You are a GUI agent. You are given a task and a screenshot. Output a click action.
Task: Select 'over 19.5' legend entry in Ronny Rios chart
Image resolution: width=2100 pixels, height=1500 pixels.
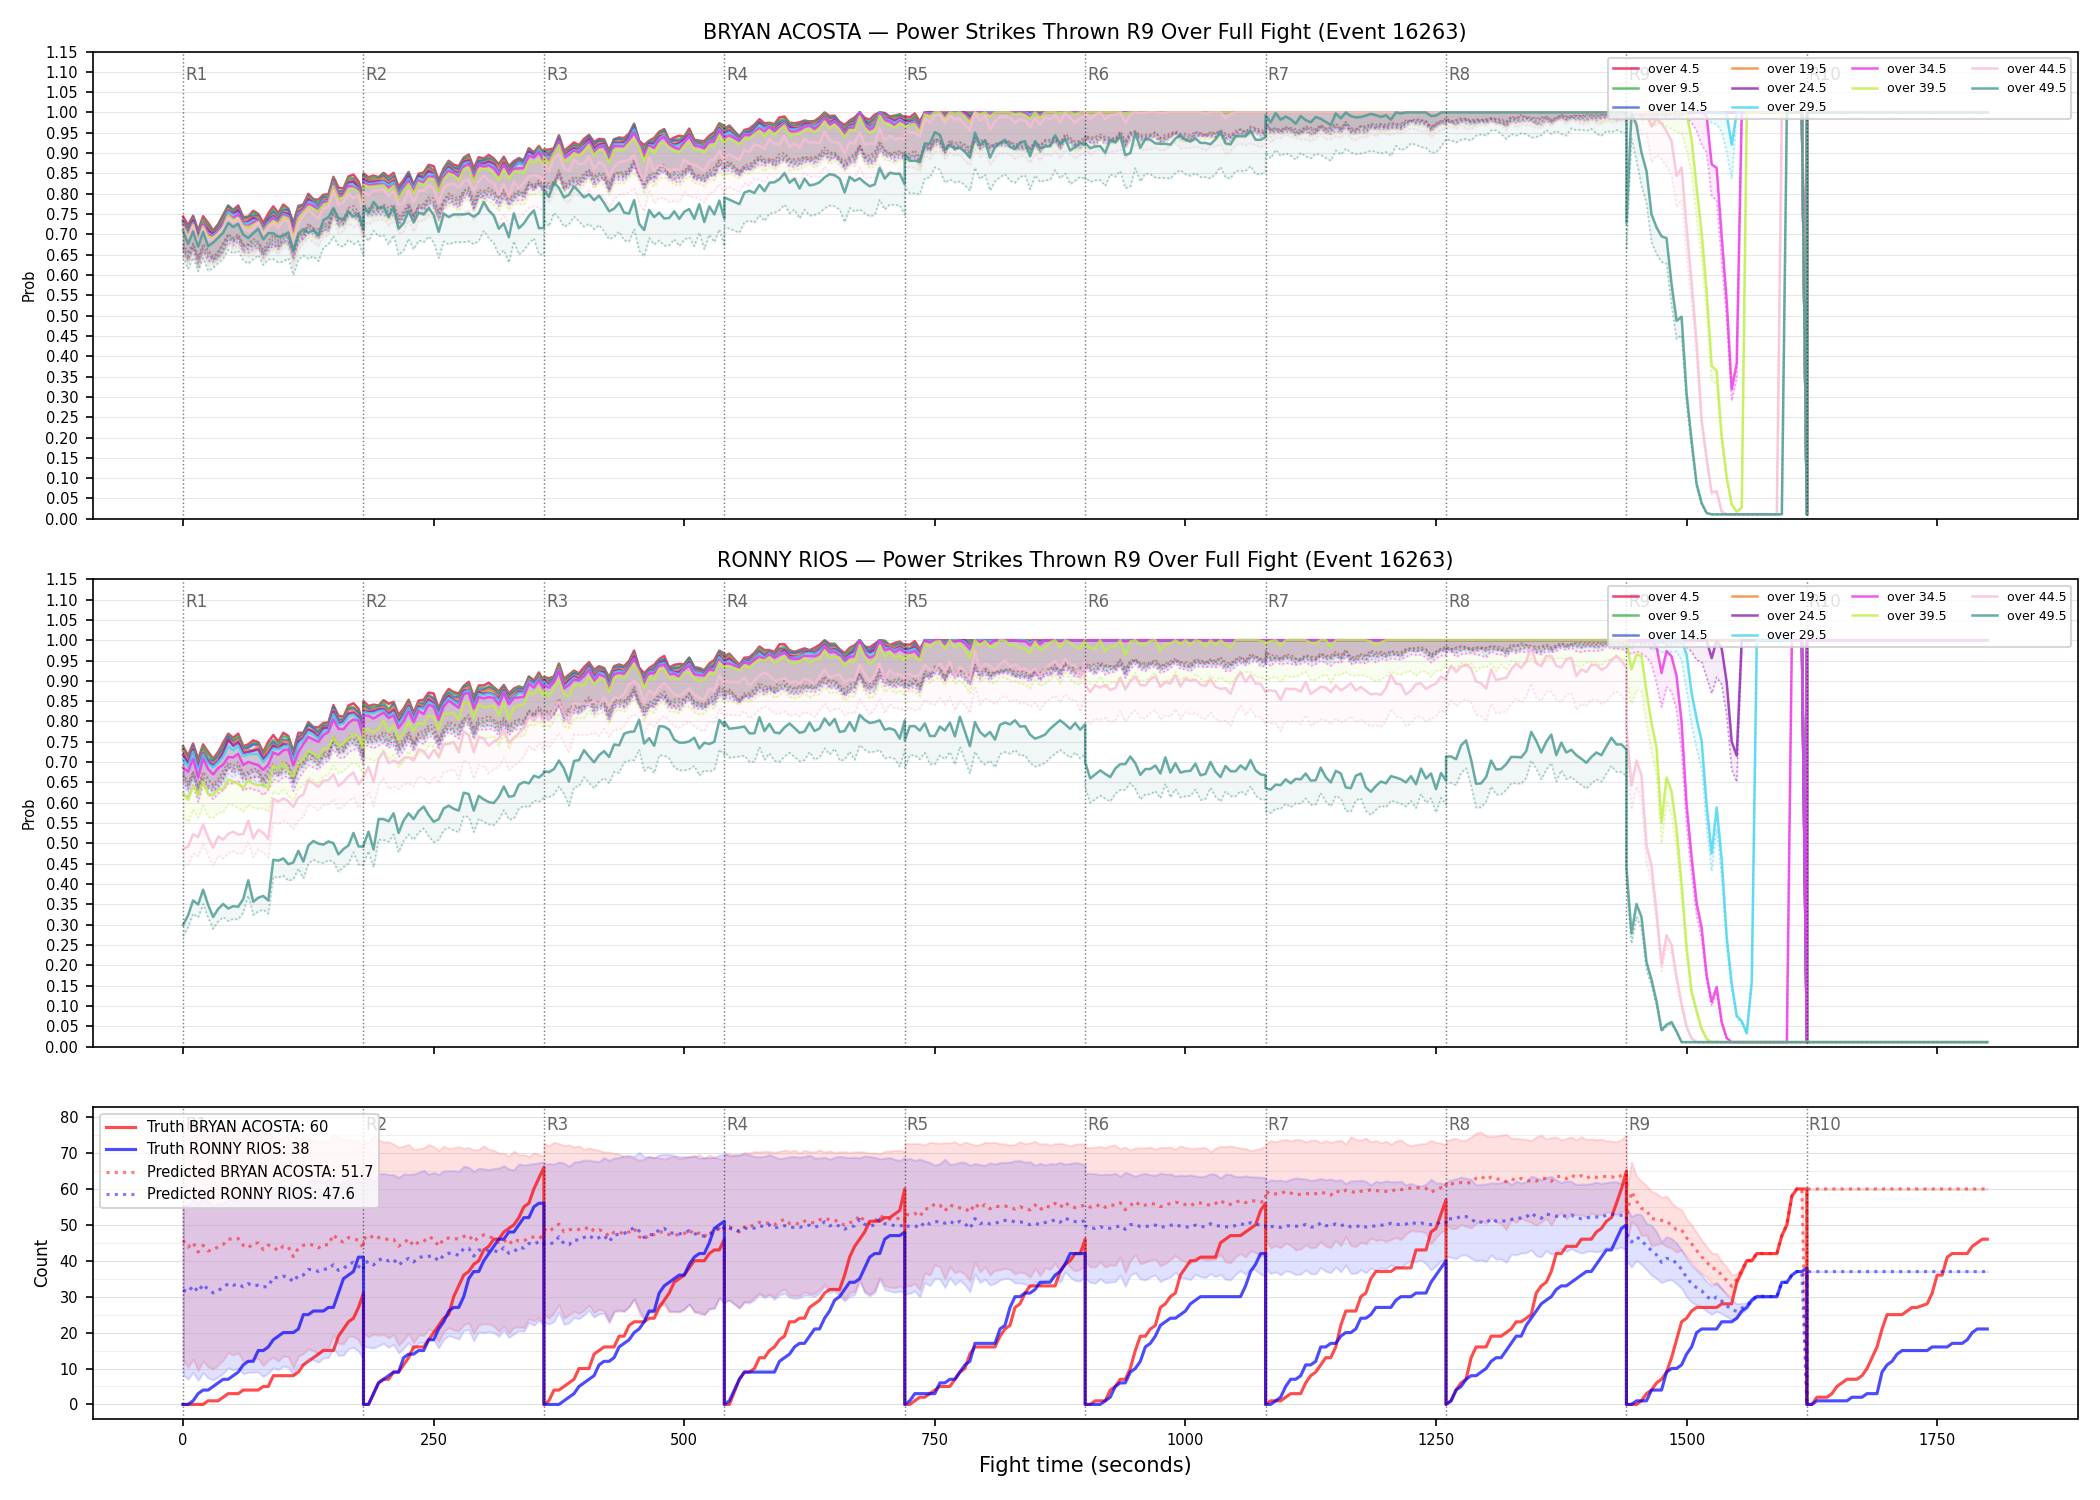click(1779, 597)
